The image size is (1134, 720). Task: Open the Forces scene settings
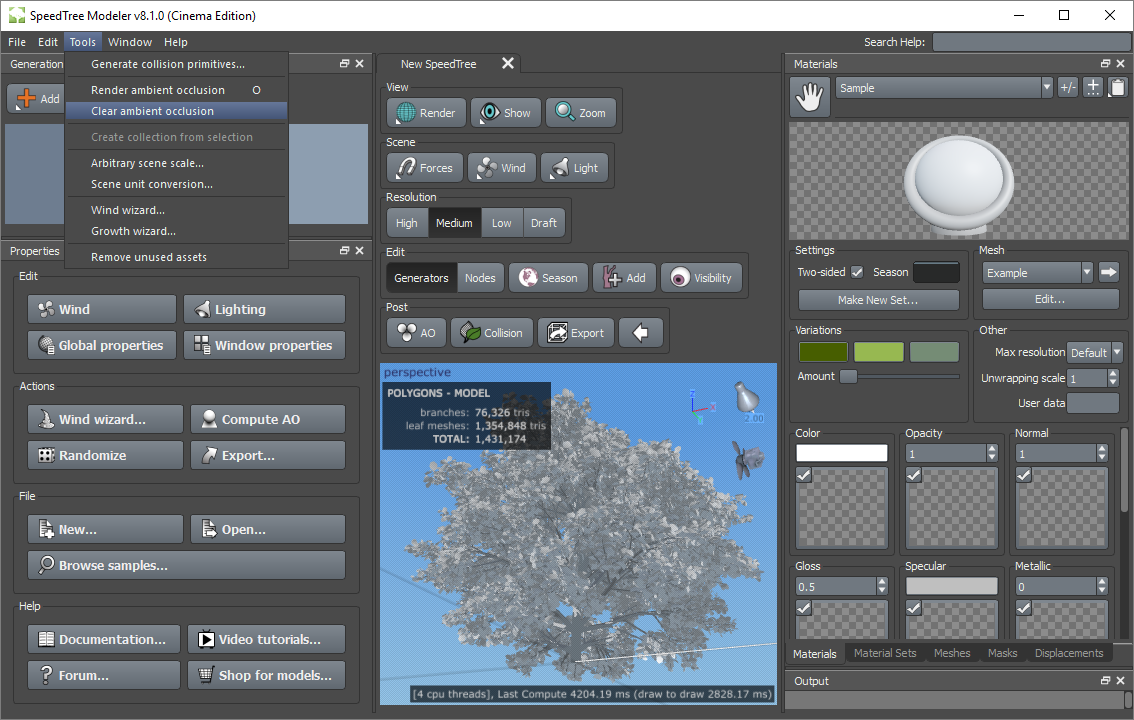click(x=425, y=168)
